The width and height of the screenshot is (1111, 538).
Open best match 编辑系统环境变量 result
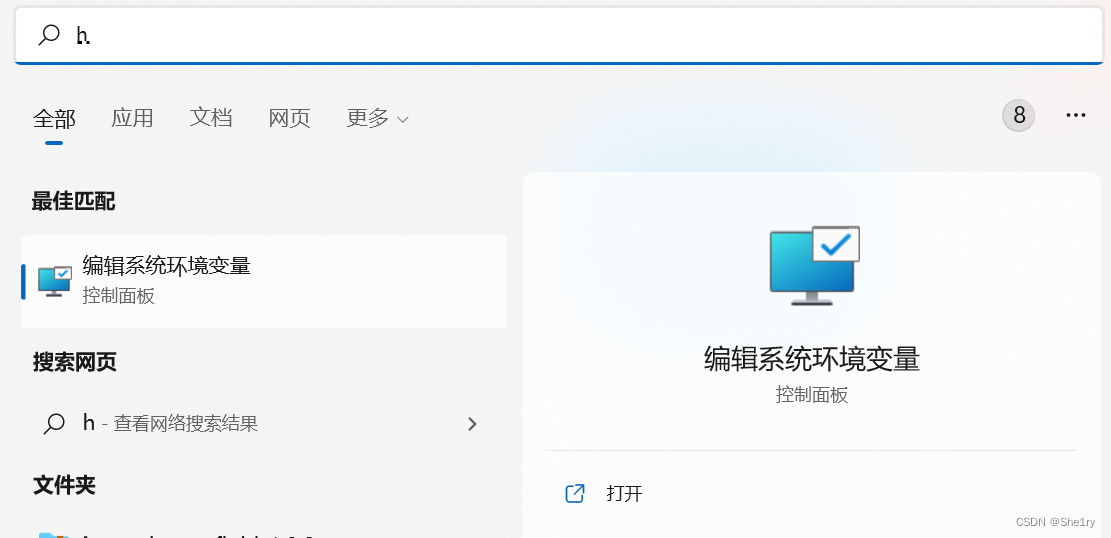(264, 281)
